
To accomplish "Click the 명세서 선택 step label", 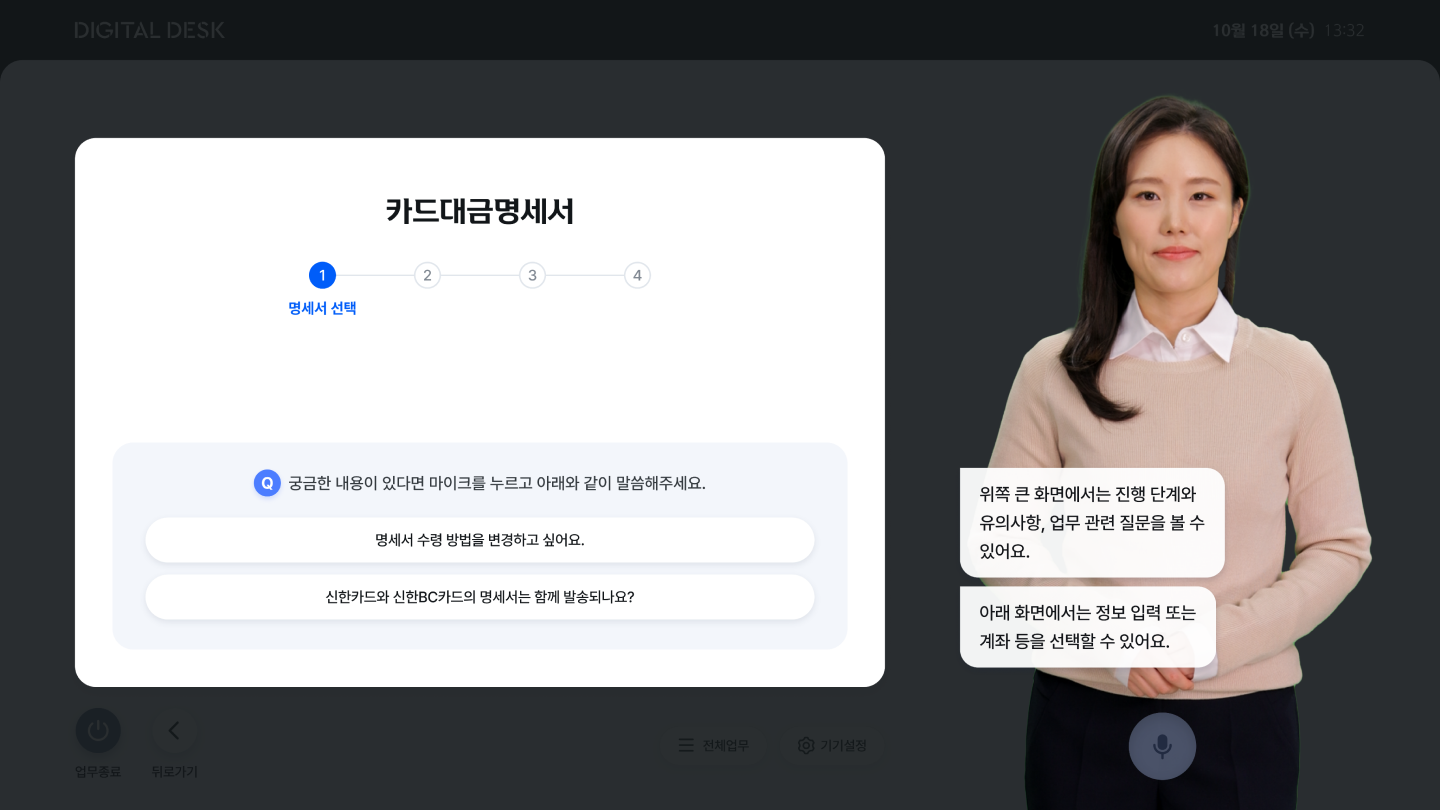I will click(322, 308).
